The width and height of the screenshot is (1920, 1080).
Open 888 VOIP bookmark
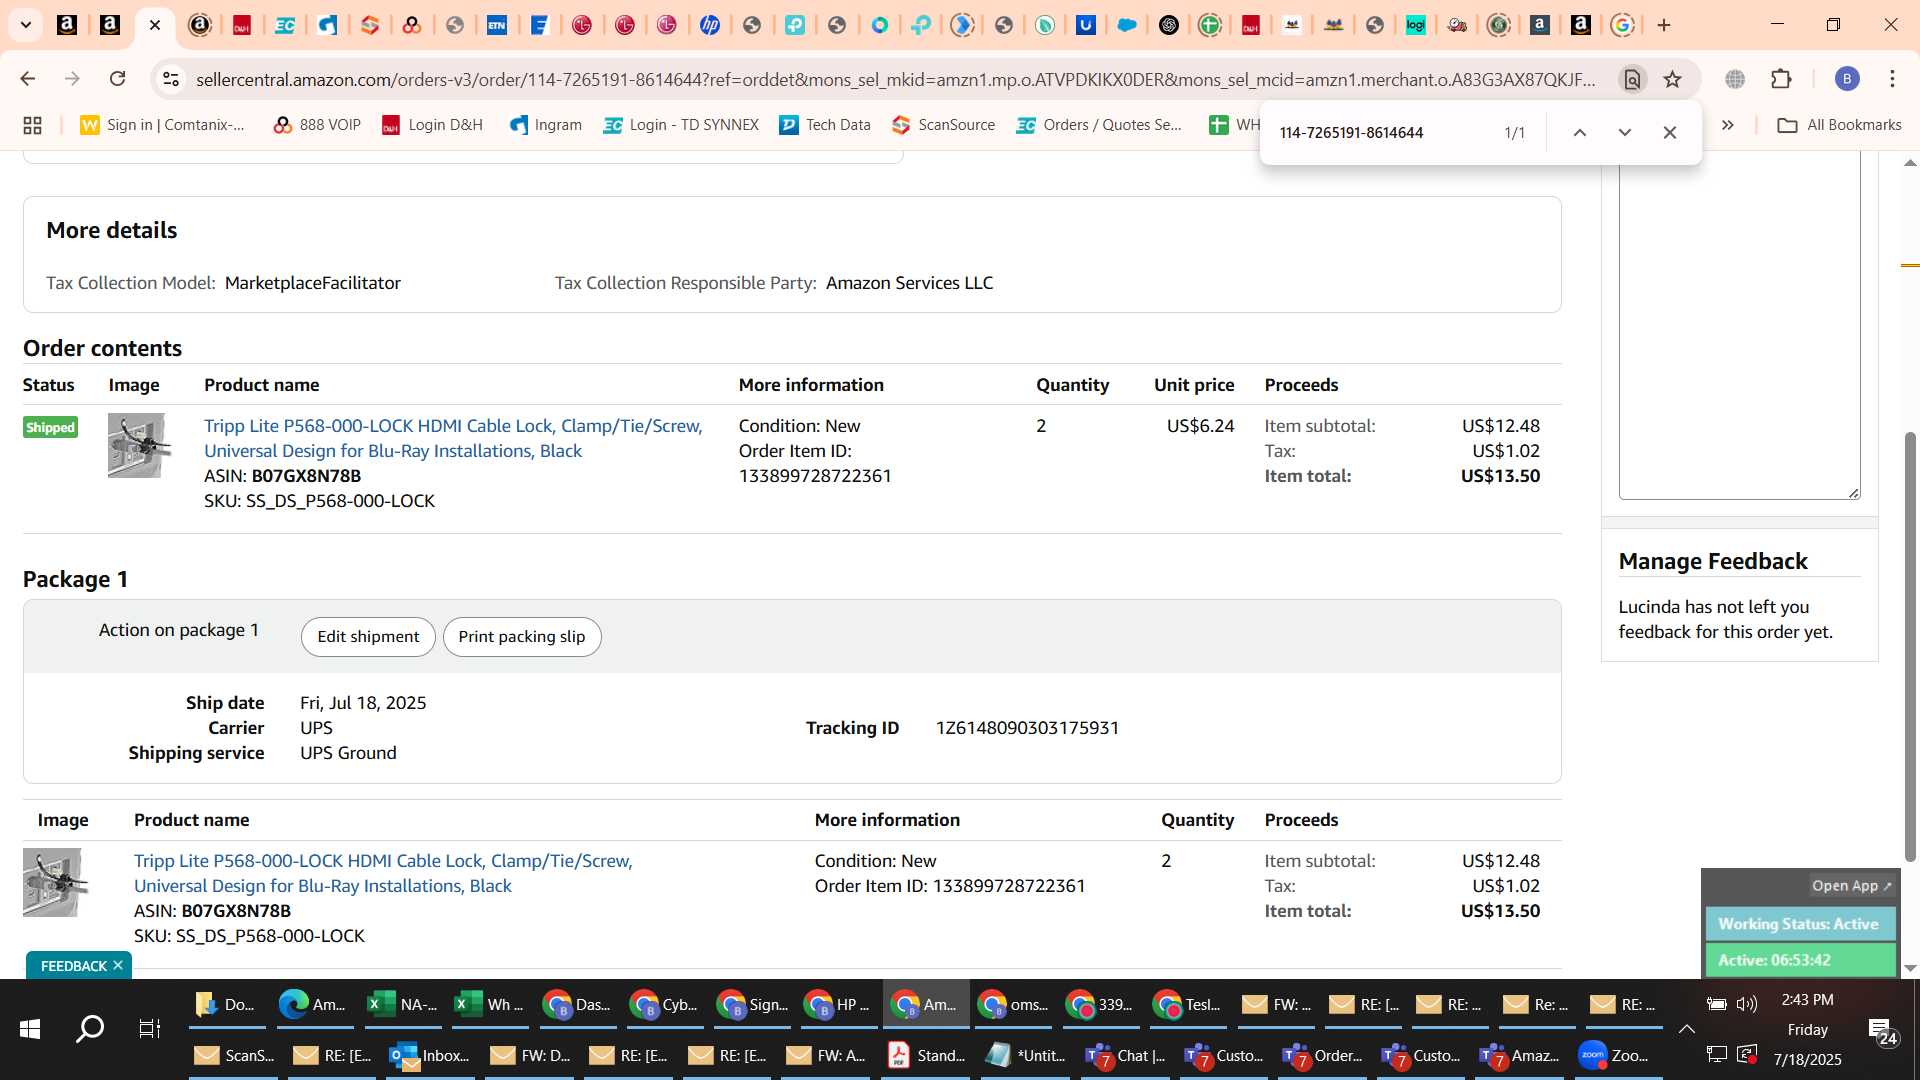(317, 125)
